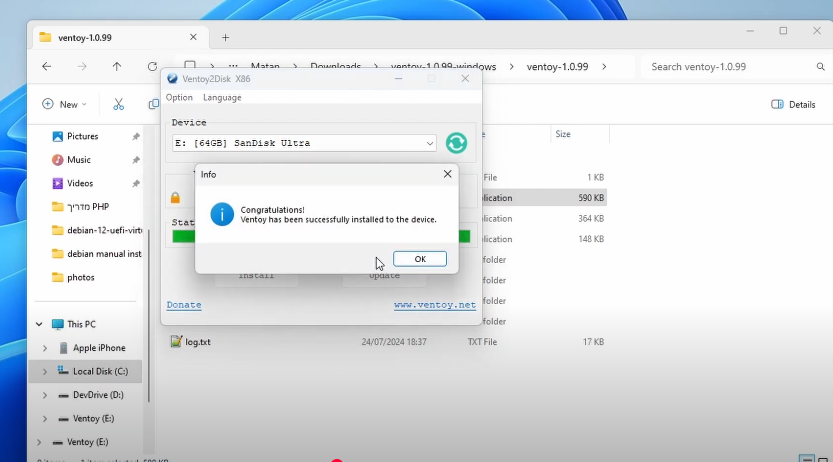Open a new Explorer tab with plus
Image resolution: width=833 pixels, height=462 pixels.
tap(225, 37)
